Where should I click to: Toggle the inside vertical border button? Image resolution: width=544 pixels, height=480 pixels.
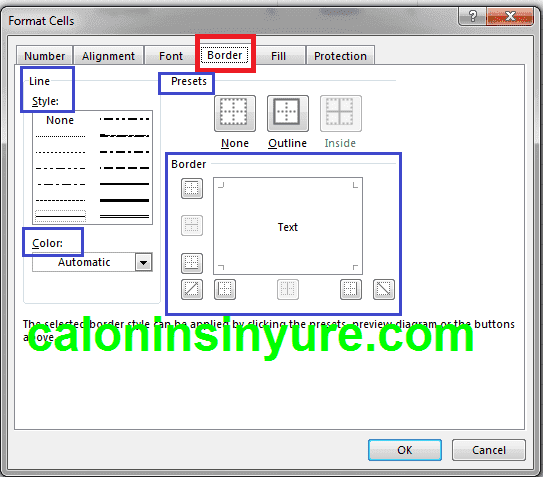288,289
